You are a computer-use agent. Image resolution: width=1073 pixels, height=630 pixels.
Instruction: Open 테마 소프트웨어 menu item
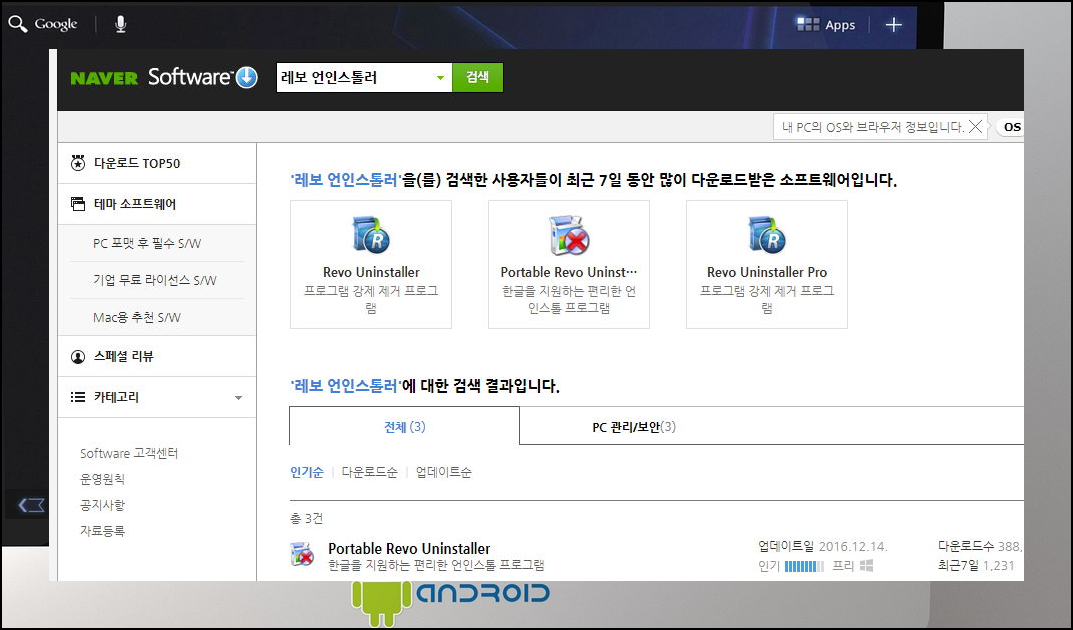click(x=157, y=204)
